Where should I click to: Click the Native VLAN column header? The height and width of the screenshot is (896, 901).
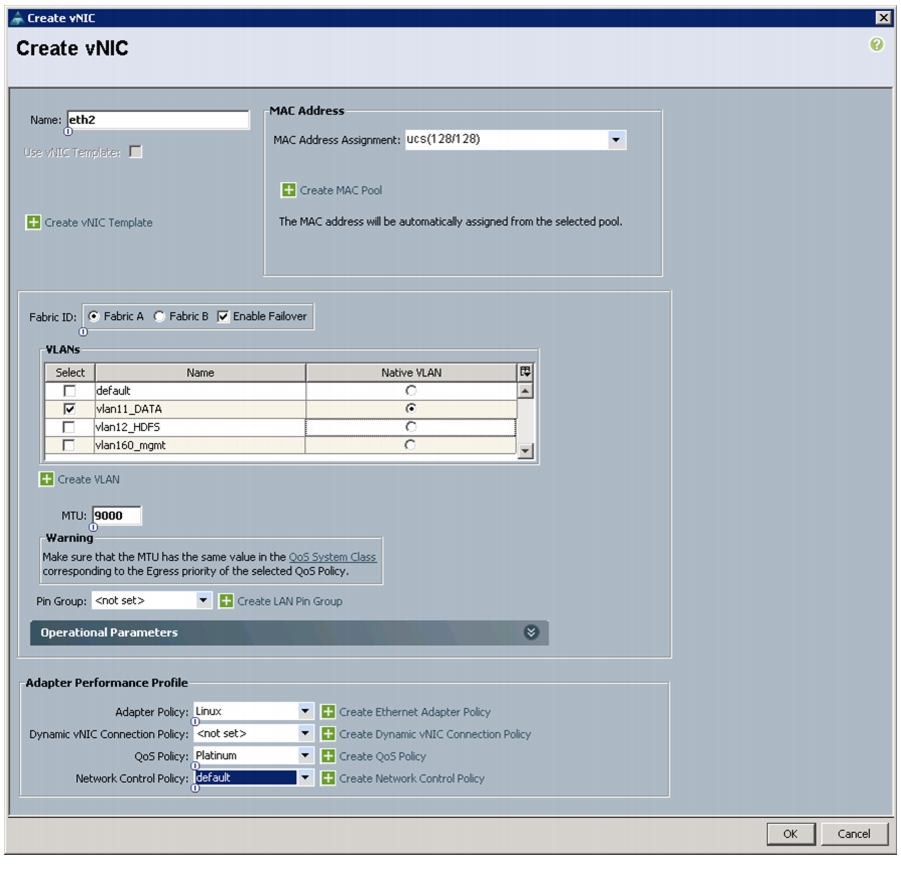(x=411, y=372)
